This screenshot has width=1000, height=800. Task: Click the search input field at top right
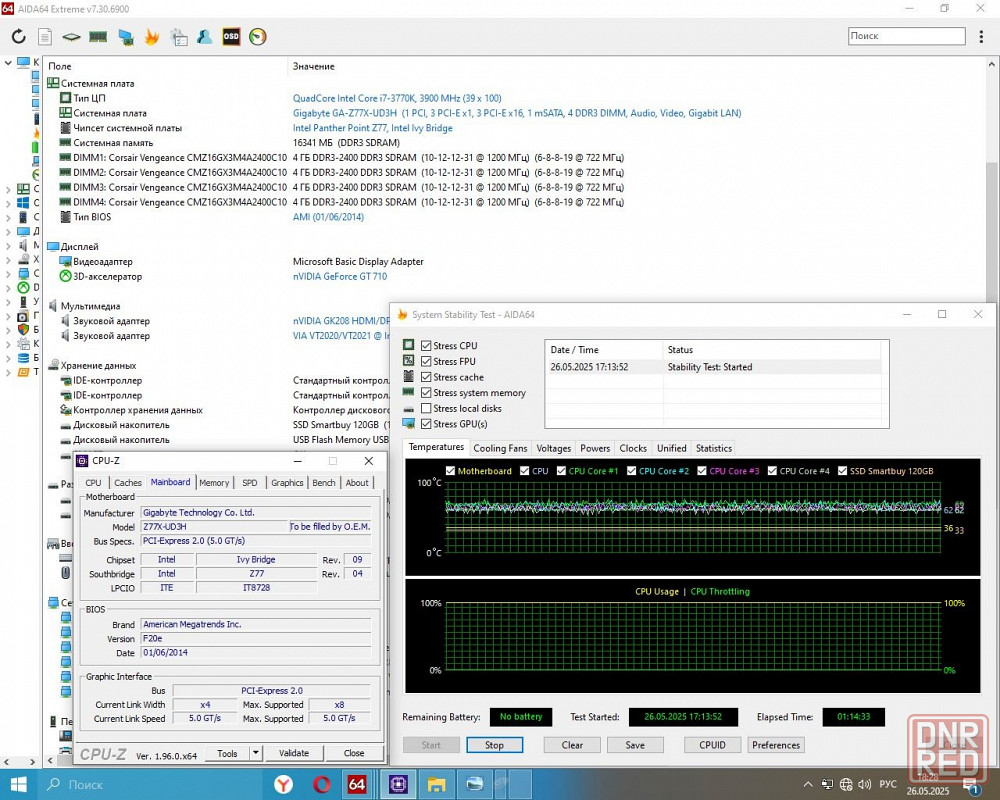(x=905, y=36)
